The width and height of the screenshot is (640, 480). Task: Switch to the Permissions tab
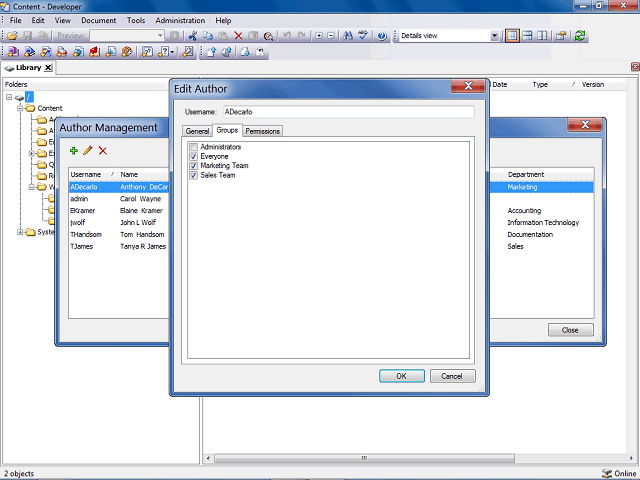pyautogui.click(x=262, y=131)
